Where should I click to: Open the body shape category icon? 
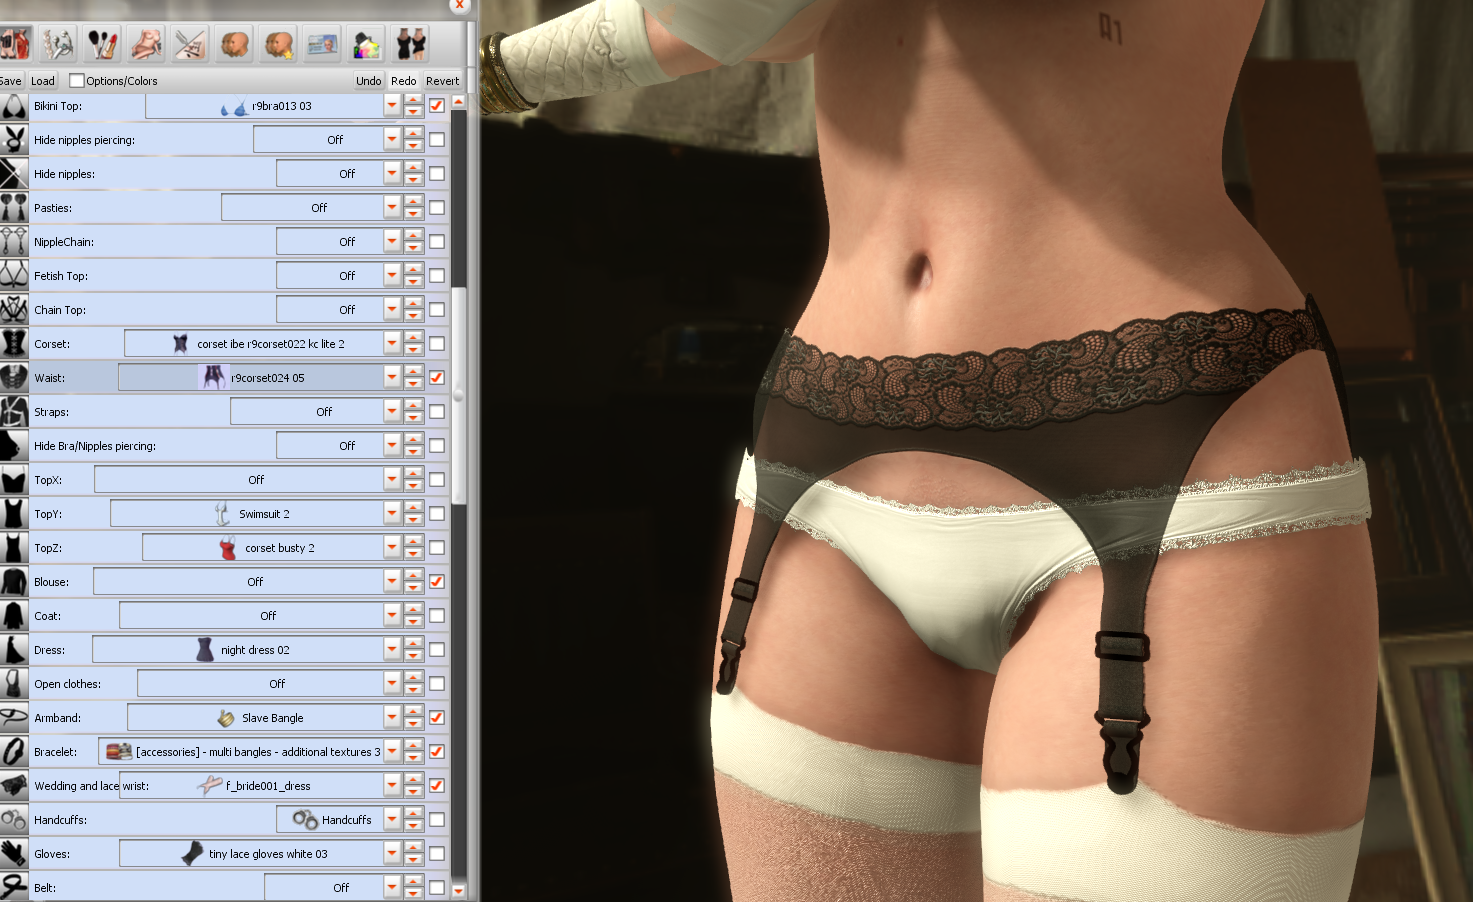(x=146, y=44)
